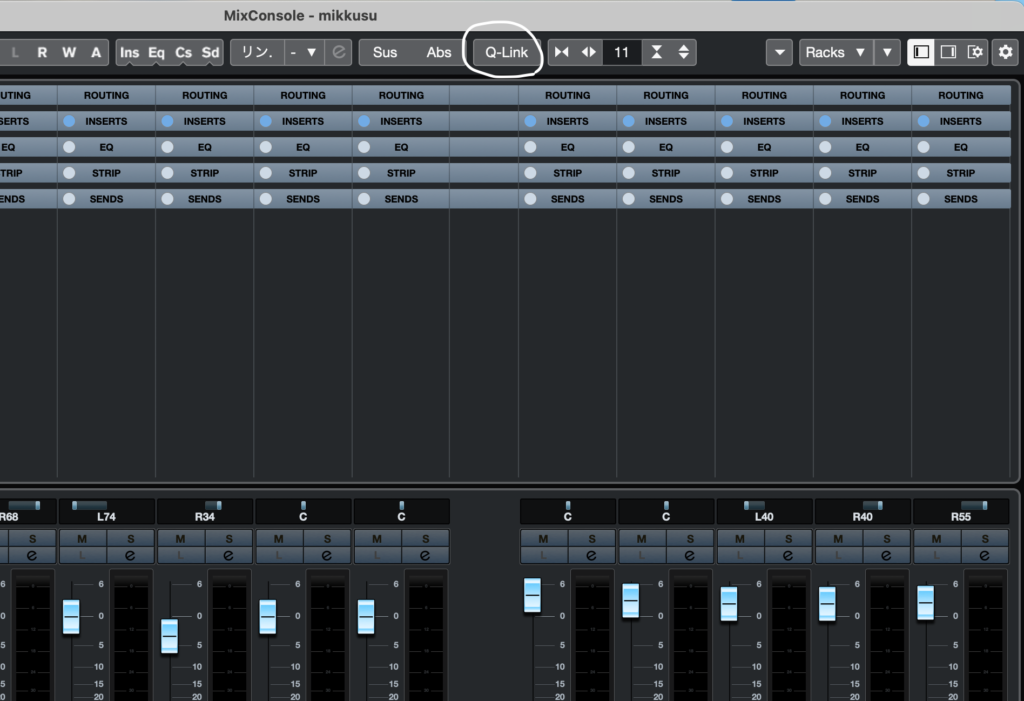This screenshot has height=701, width=1024.
Task: Open MixConsole settings gear icon
Action: [1006, 52]
